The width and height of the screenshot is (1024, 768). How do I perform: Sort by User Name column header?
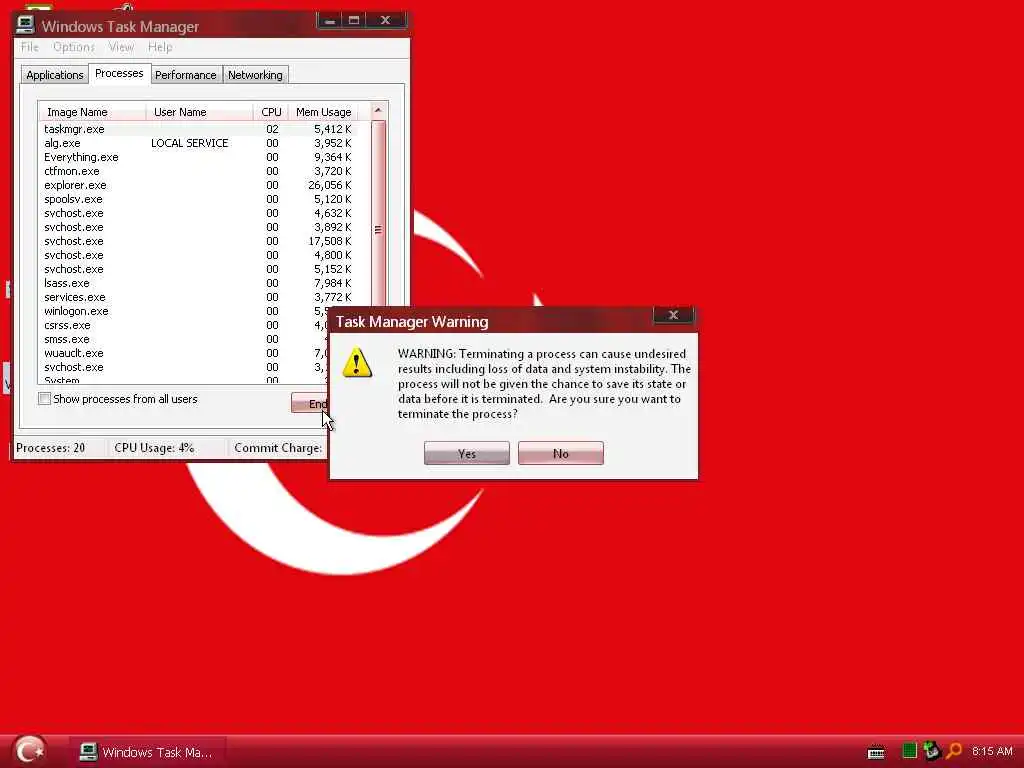199,112
